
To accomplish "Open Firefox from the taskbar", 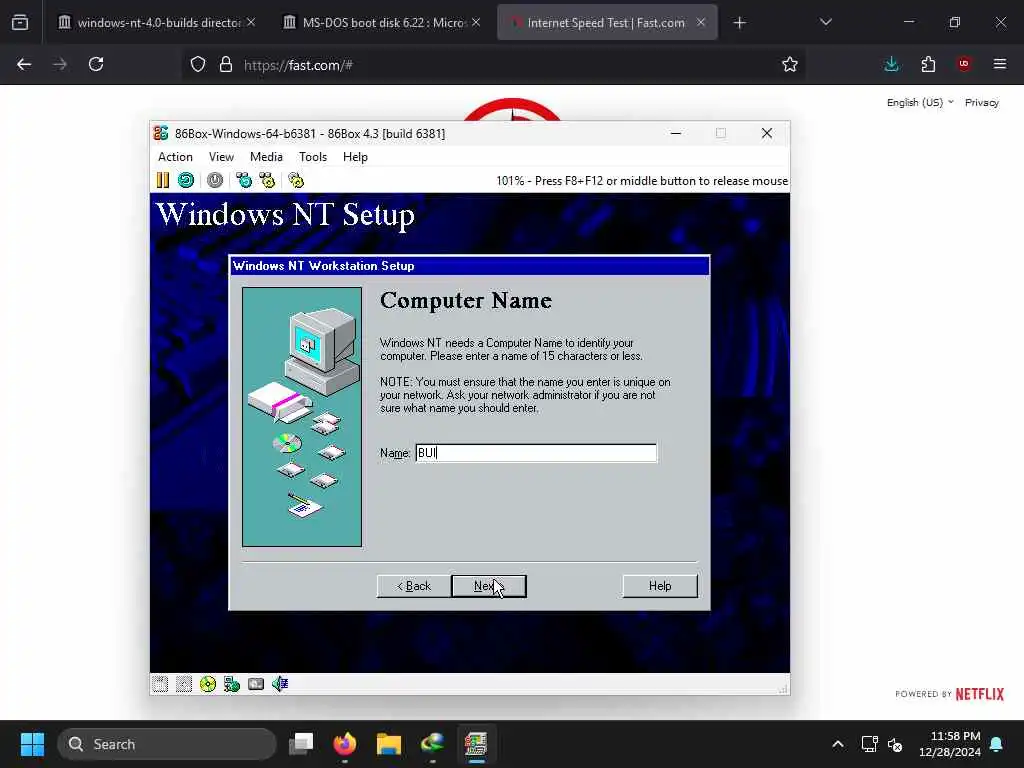I will 345,744.
